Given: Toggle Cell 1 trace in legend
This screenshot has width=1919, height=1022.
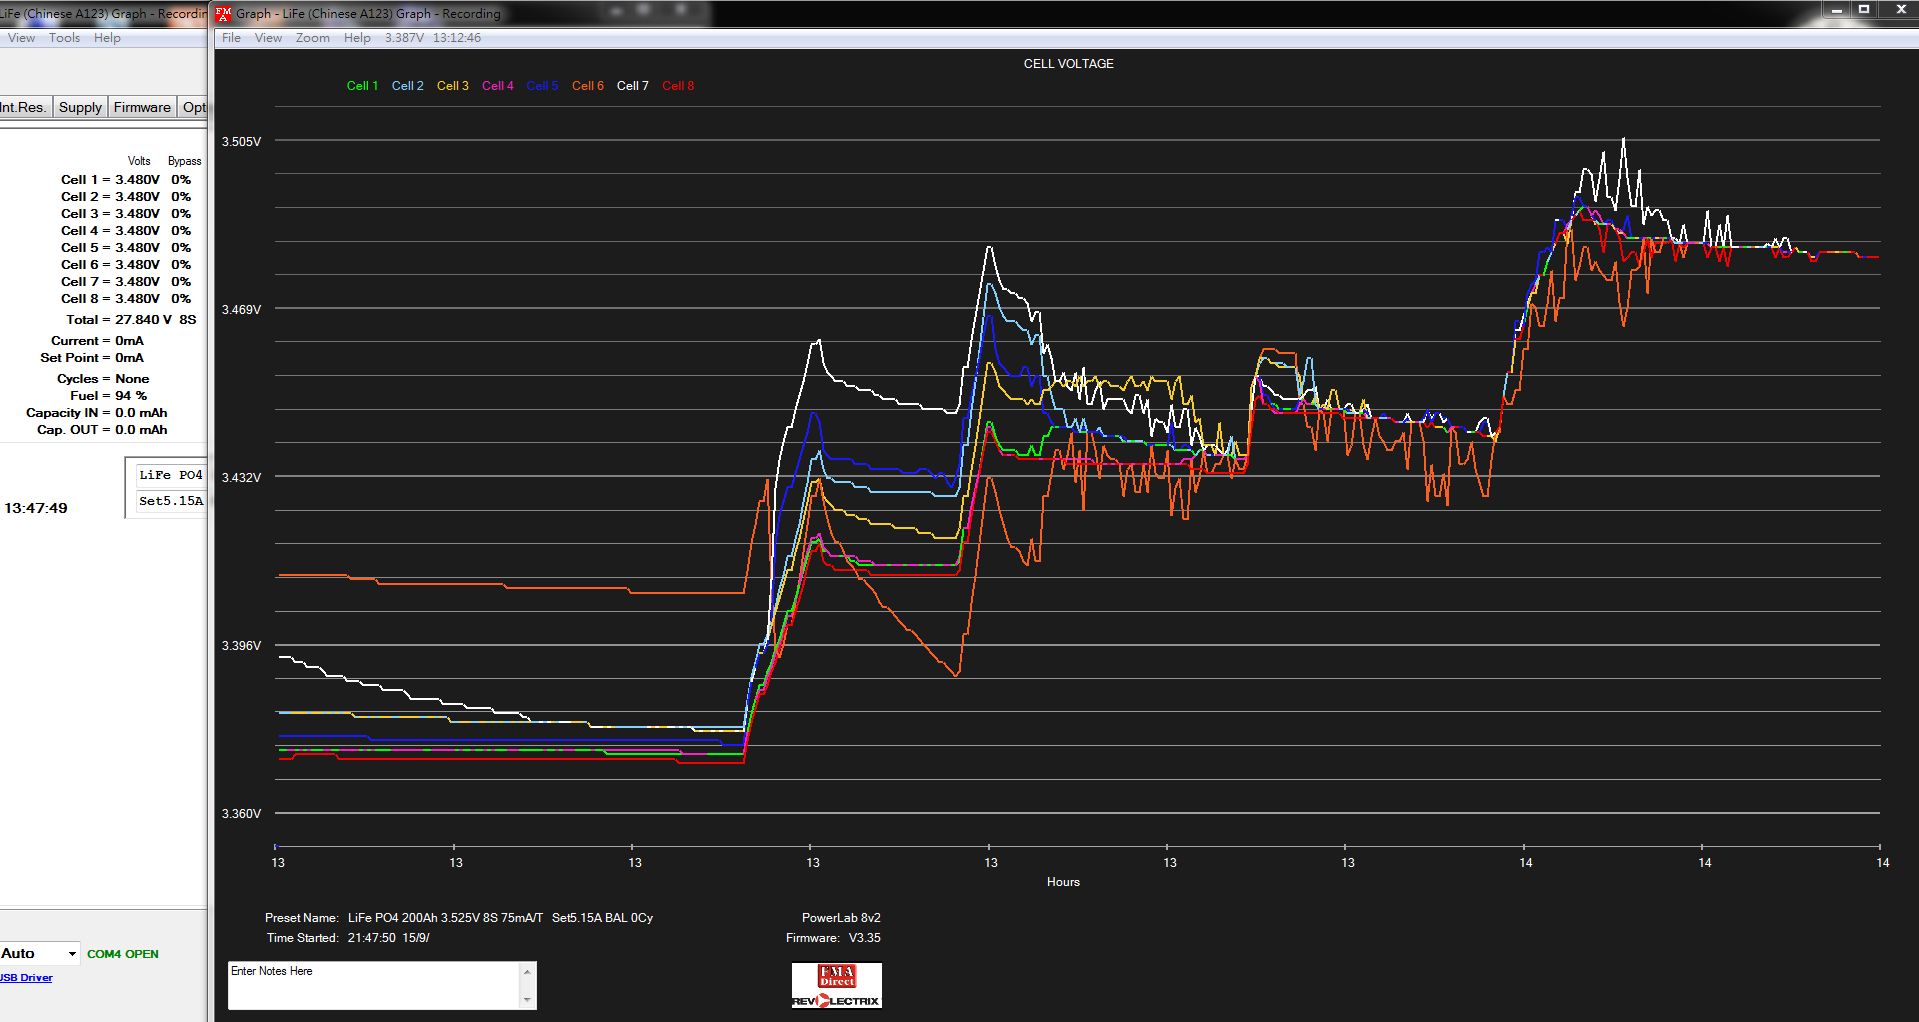Looking at the screenshot, I should 362,86.
